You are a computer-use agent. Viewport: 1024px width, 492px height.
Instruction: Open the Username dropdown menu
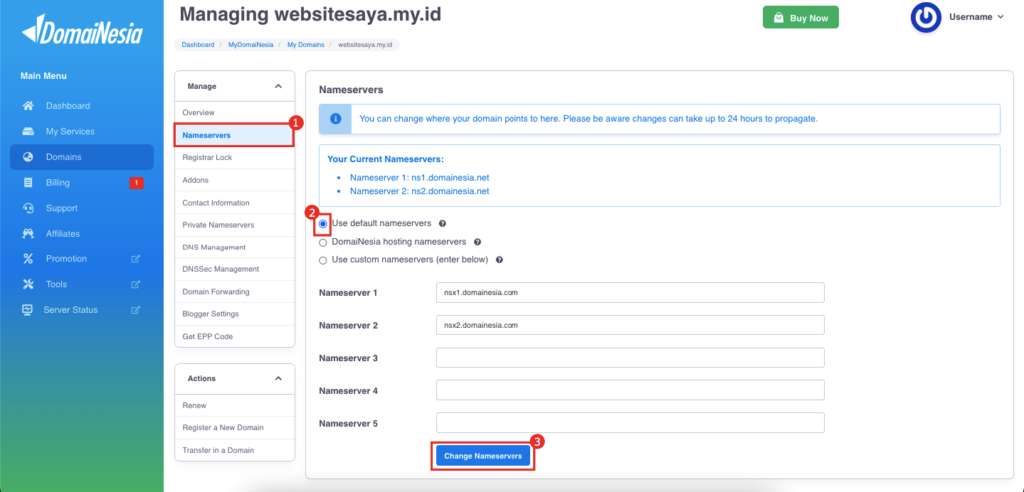976,17
